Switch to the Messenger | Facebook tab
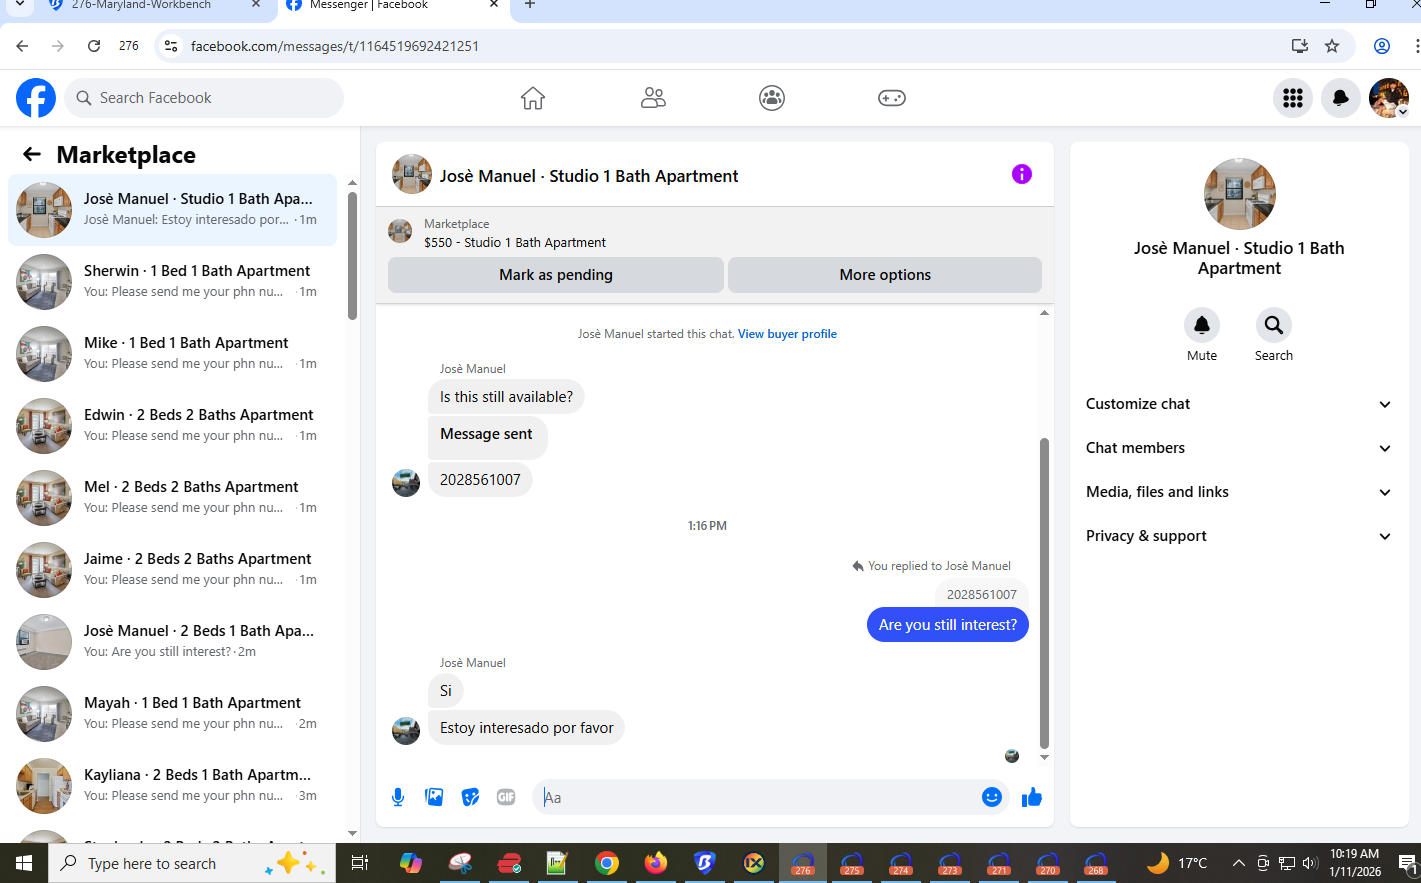The width and height of the screenshot is (1421, 883). tap(391, 6)
